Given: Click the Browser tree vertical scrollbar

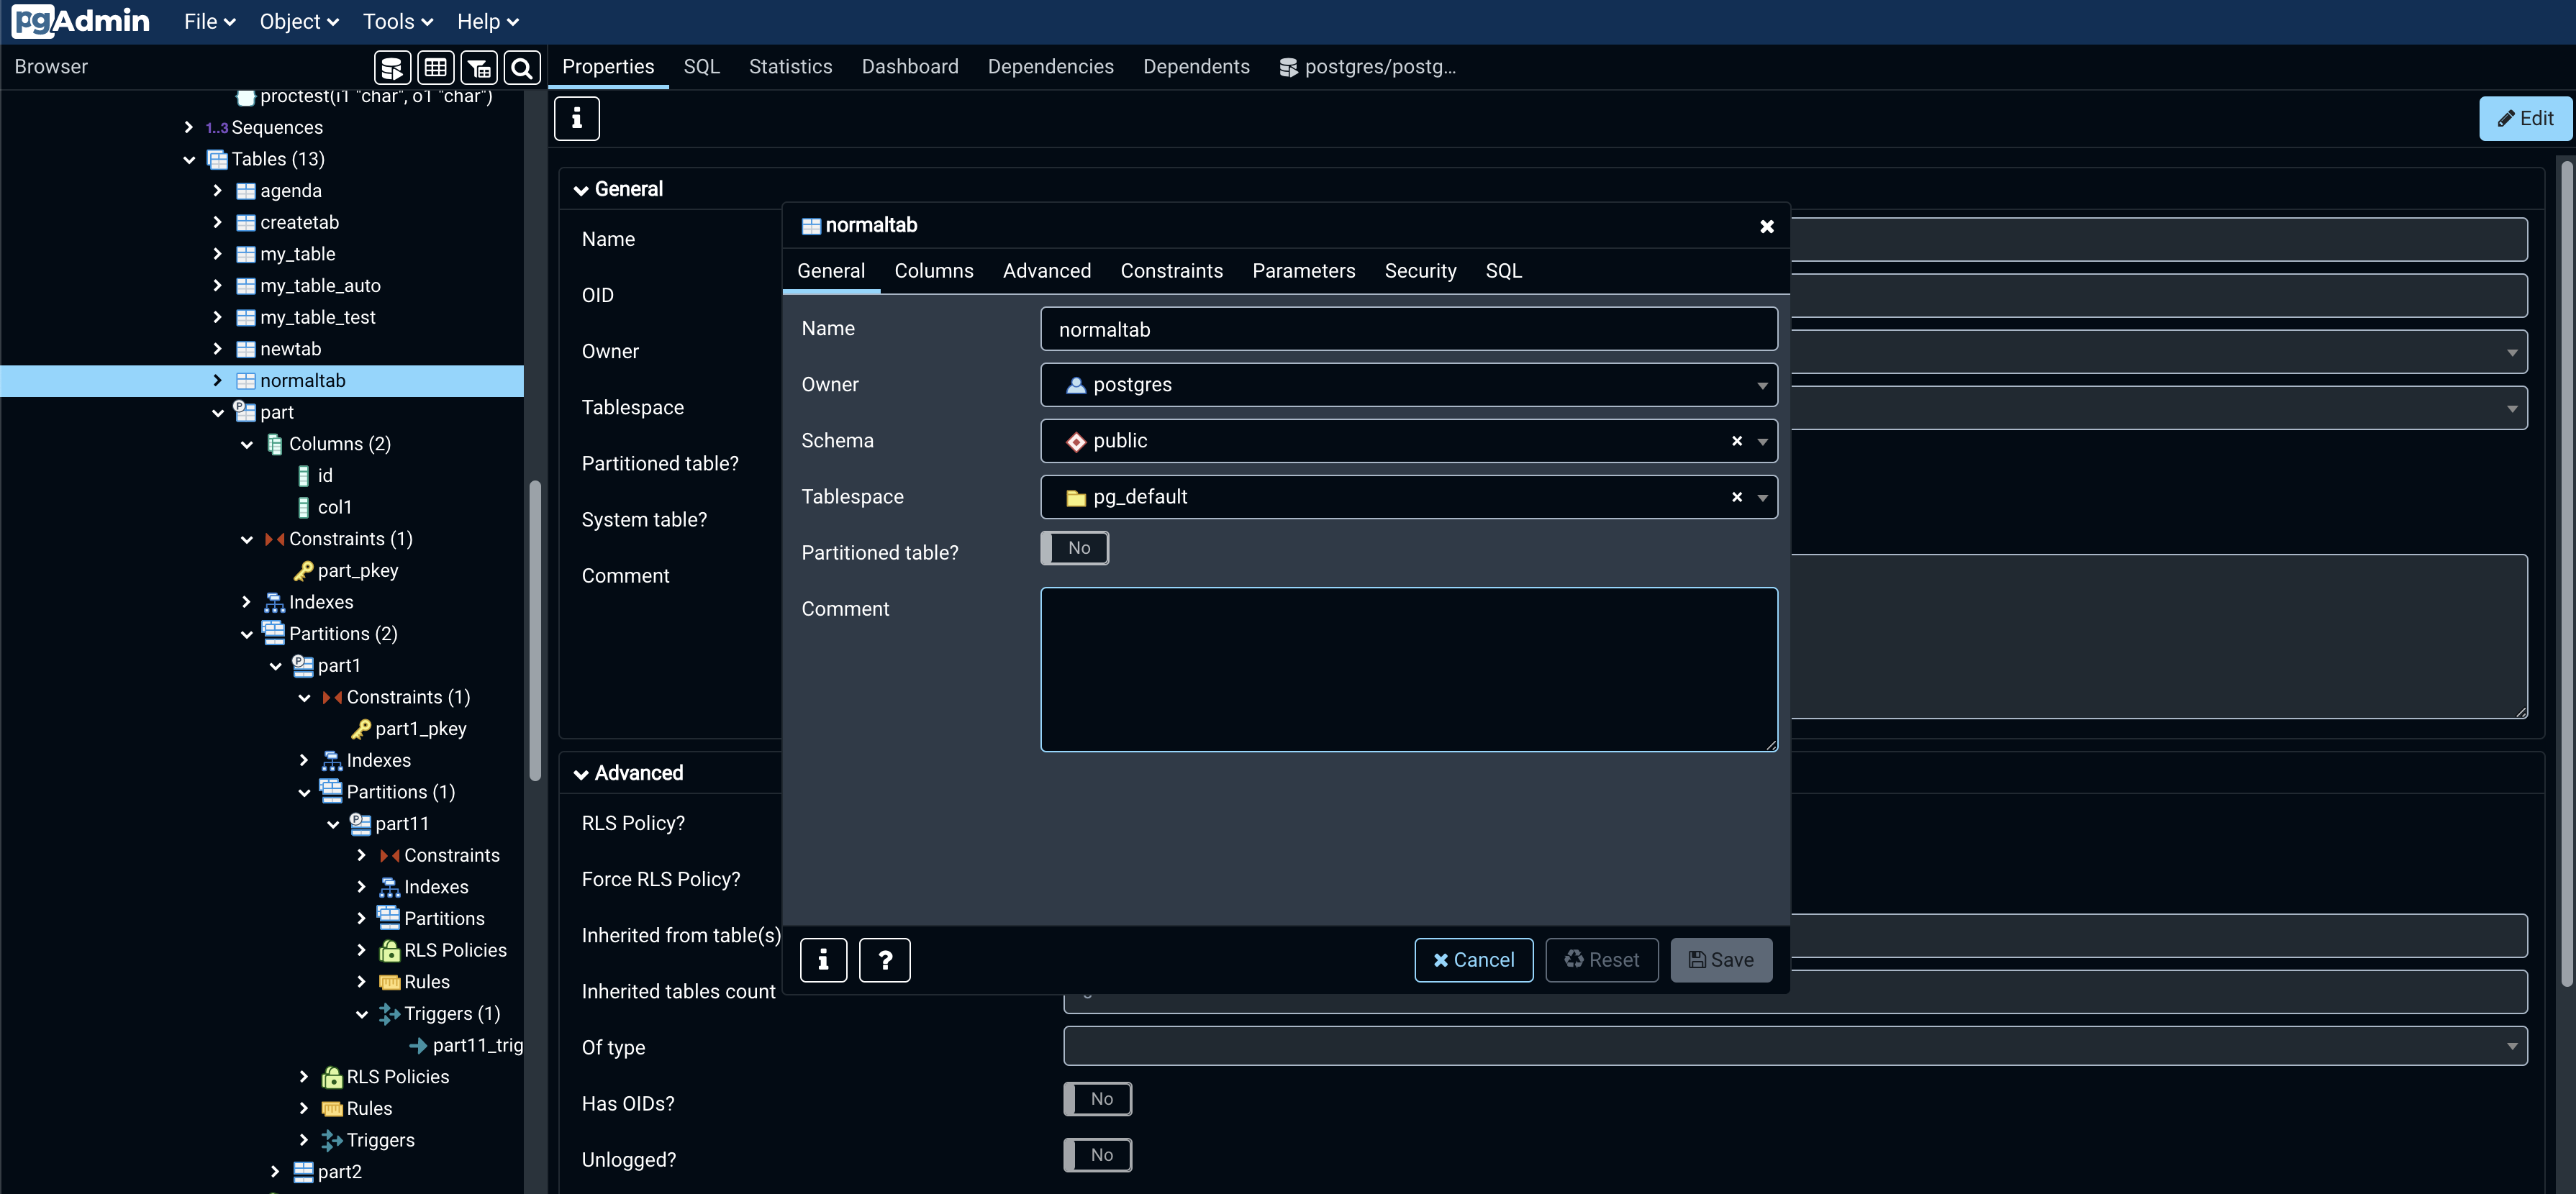Looking at the screenshot, I should click(x=535, y=630).
